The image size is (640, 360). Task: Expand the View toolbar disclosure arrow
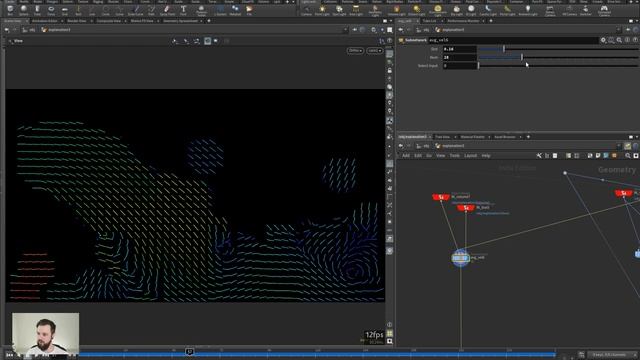click(x=10, y=41)
